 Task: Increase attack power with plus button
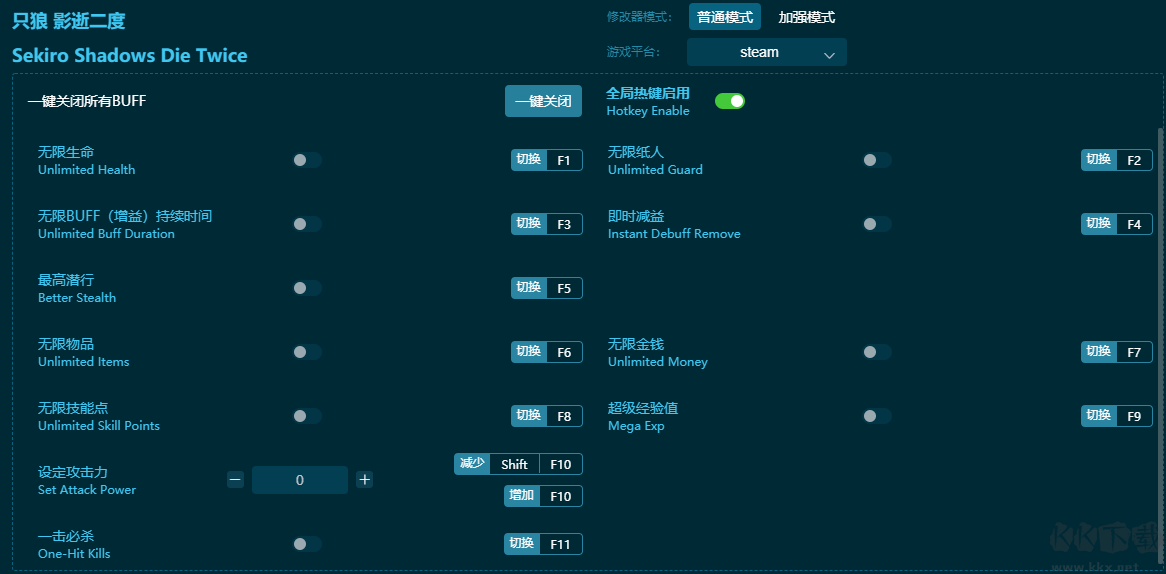pyautogui.click(x=364, y=480)
